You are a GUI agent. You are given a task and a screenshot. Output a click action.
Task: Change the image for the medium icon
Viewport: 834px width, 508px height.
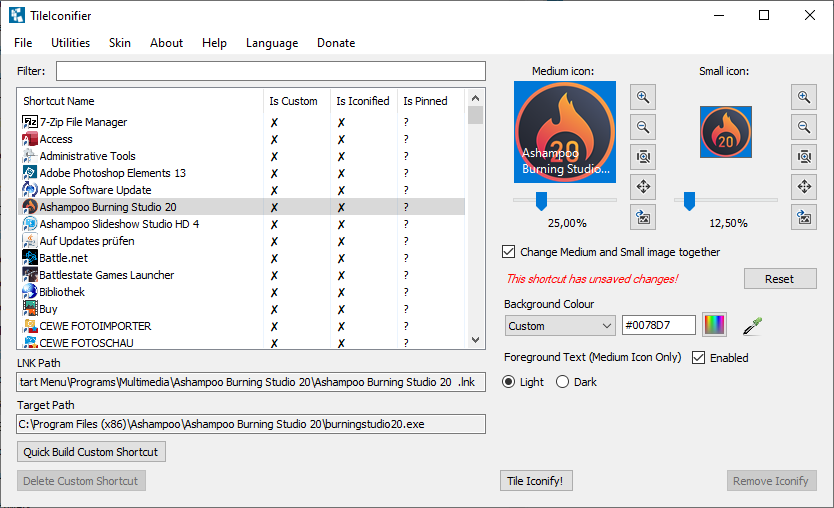click(643, 217)
